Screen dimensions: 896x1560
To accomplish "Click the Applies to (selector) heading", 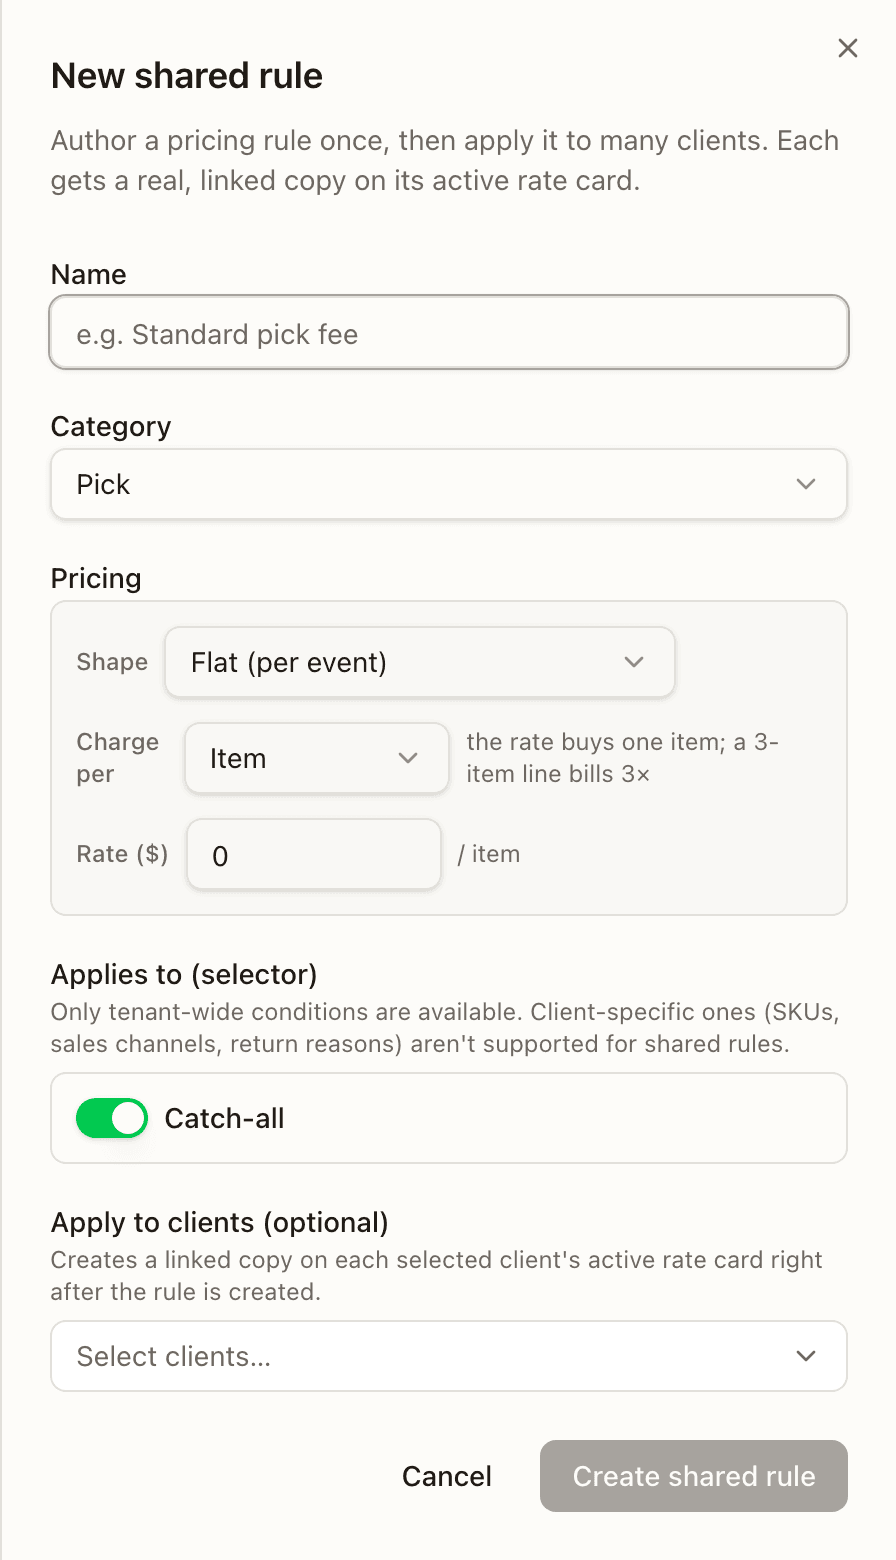I will [x=184, y=974].
